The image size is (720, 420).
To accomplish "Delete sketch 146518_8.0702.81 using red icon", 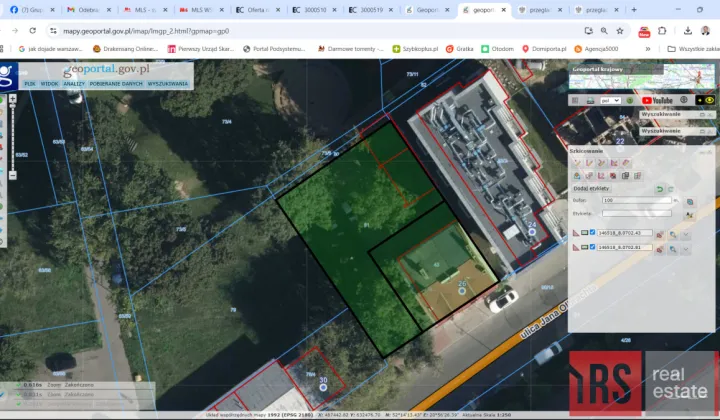I will (x=660, y=249).
